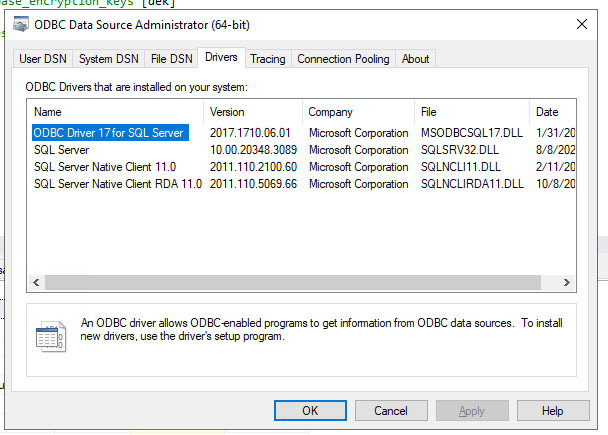The width and height of the screenshot is (608, 435).
Task: Sort drivers by Version column header
Action: click(x=252, y=111)
